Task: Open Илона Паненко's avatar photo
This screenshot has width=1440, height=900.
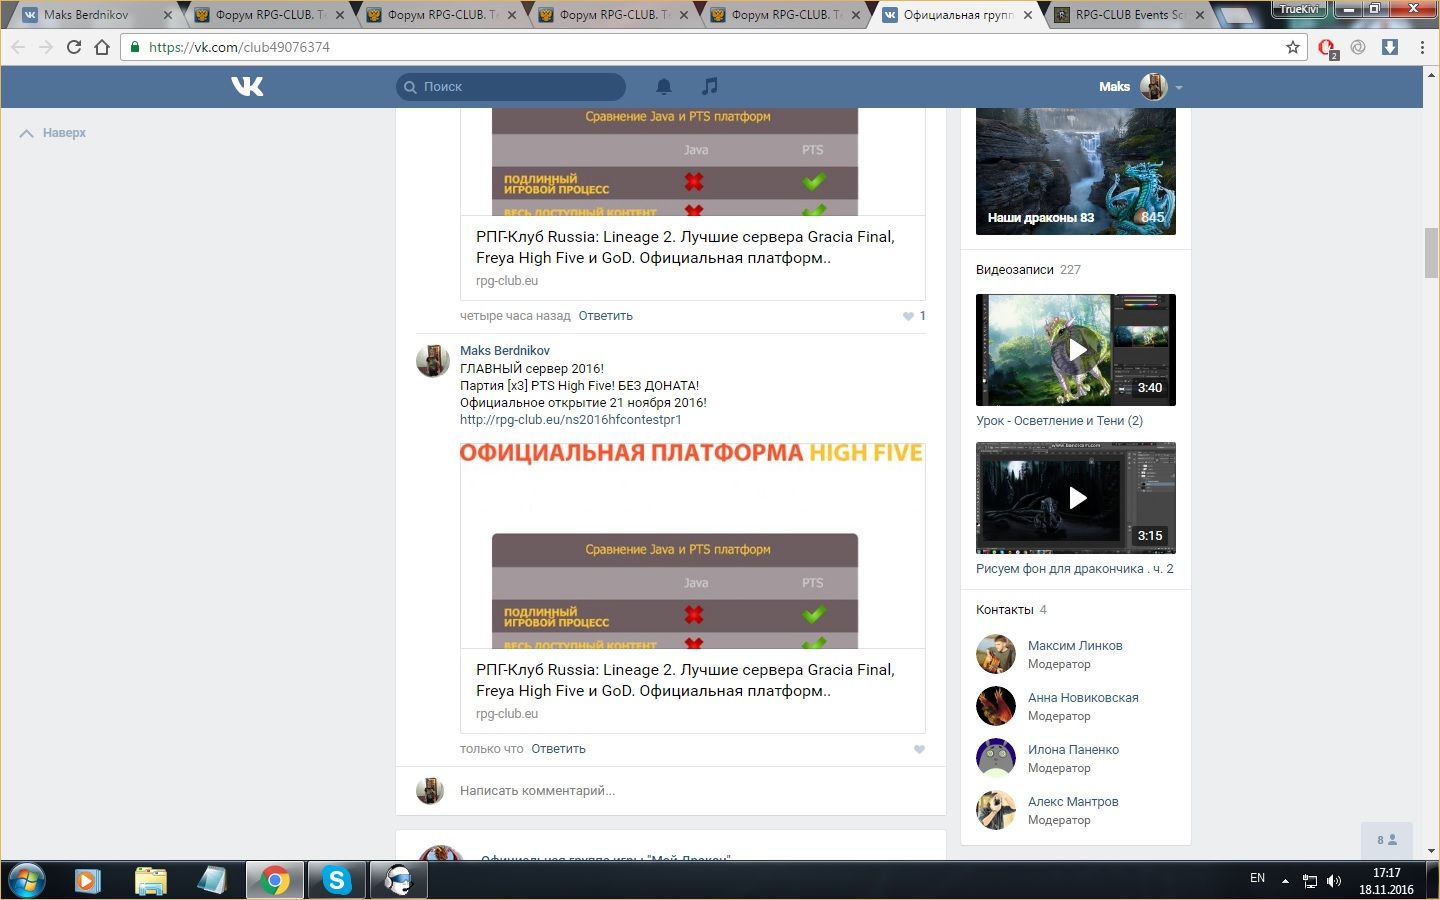Action: point(996,758)
